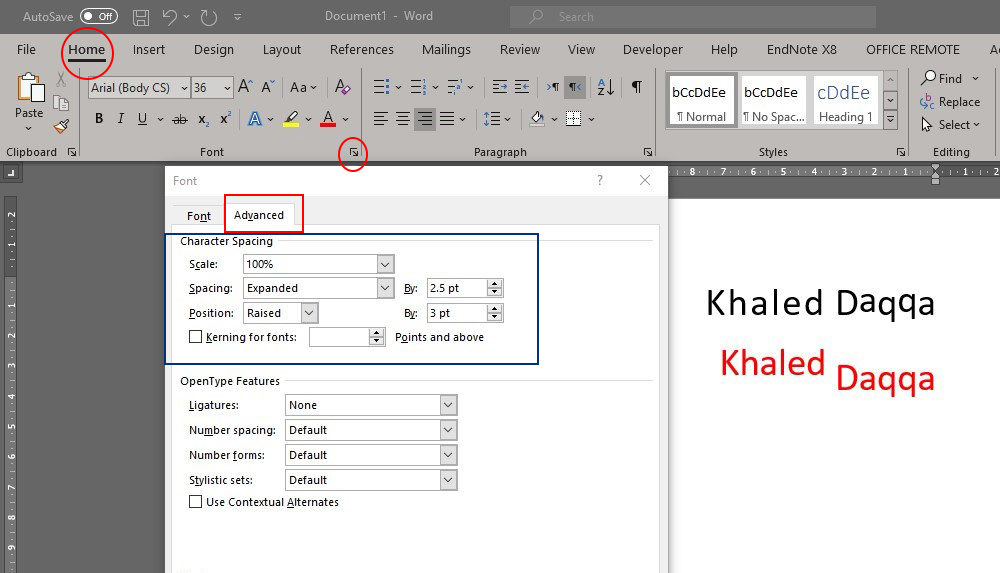The height and width of the screenshot is (573, 1000).
Task: Switch to the Insert ribbon tab
Action: tap(149, 50)
